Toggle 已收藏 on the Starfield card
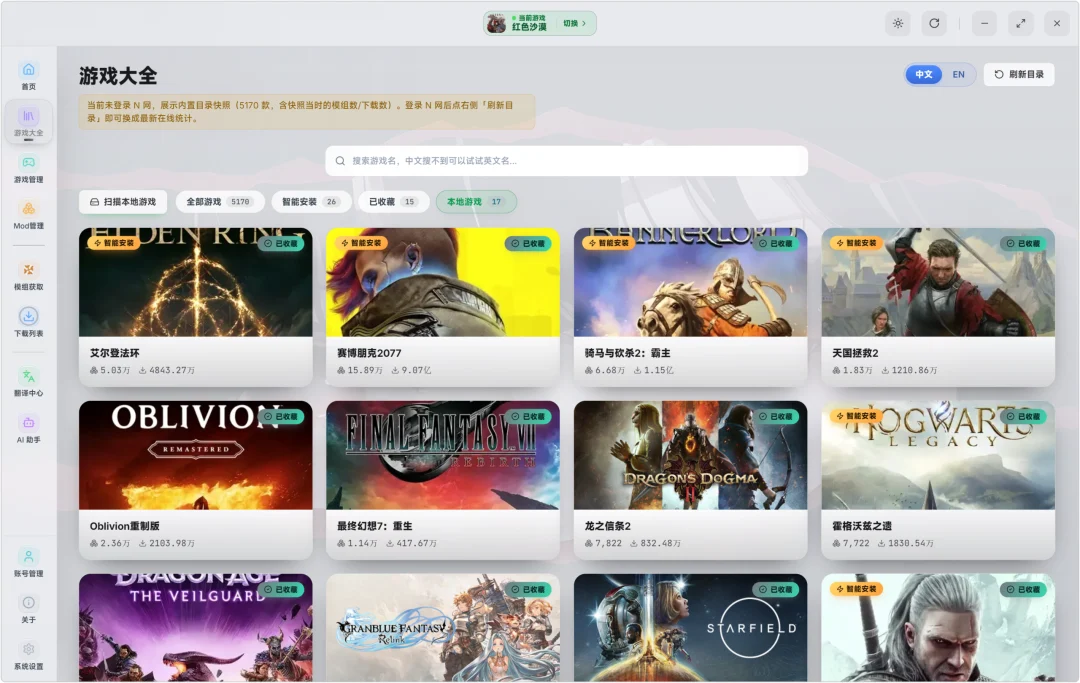 point(776,589)
